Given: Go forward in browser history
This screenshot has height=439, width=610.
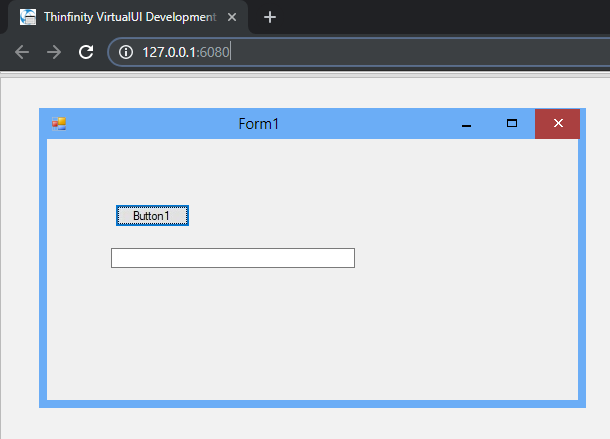Looking at the screenshot, I should click(54, 52).
